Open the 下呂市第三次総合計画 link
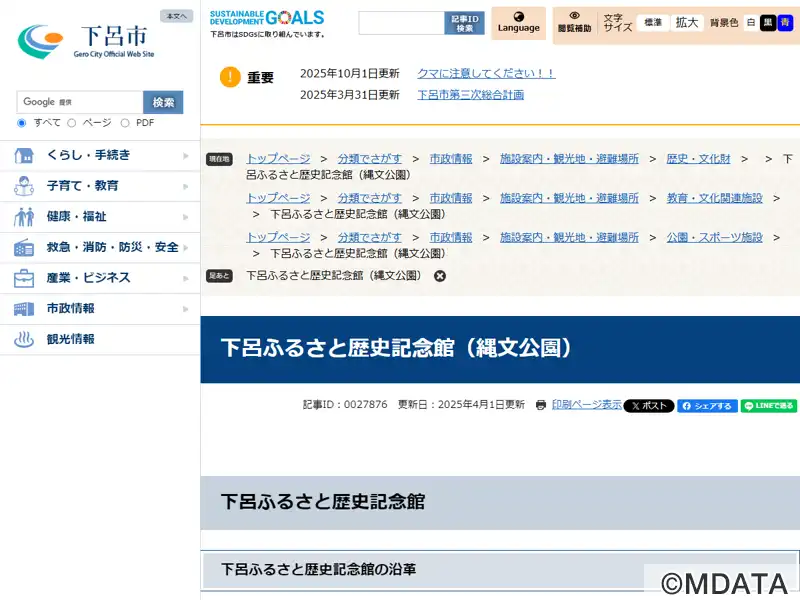Viewport: 800px width, 600px height. 470,95
